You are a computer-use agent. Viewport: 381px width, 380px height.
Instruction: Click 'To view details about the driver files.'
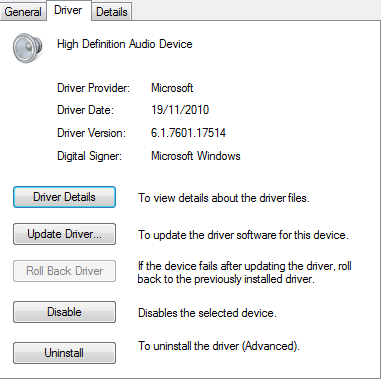[224, 198]
